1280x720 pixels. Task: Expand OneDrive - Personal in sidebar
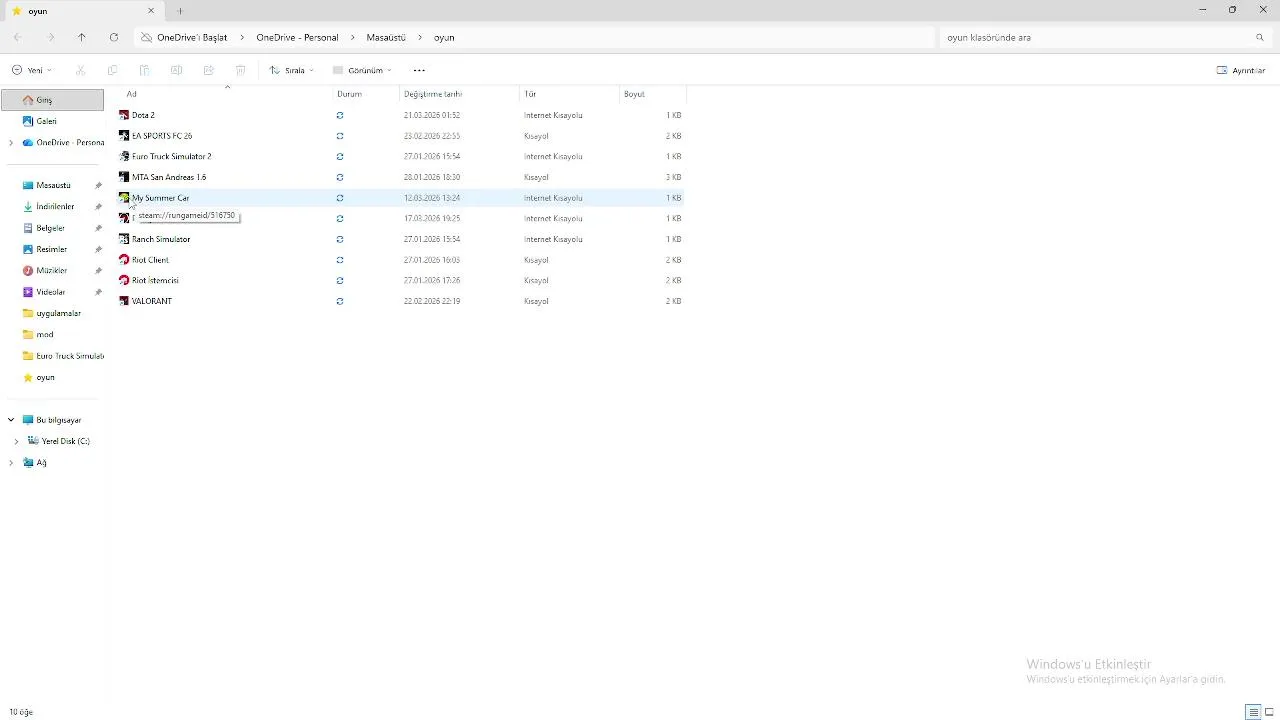[x=11, y=143]
